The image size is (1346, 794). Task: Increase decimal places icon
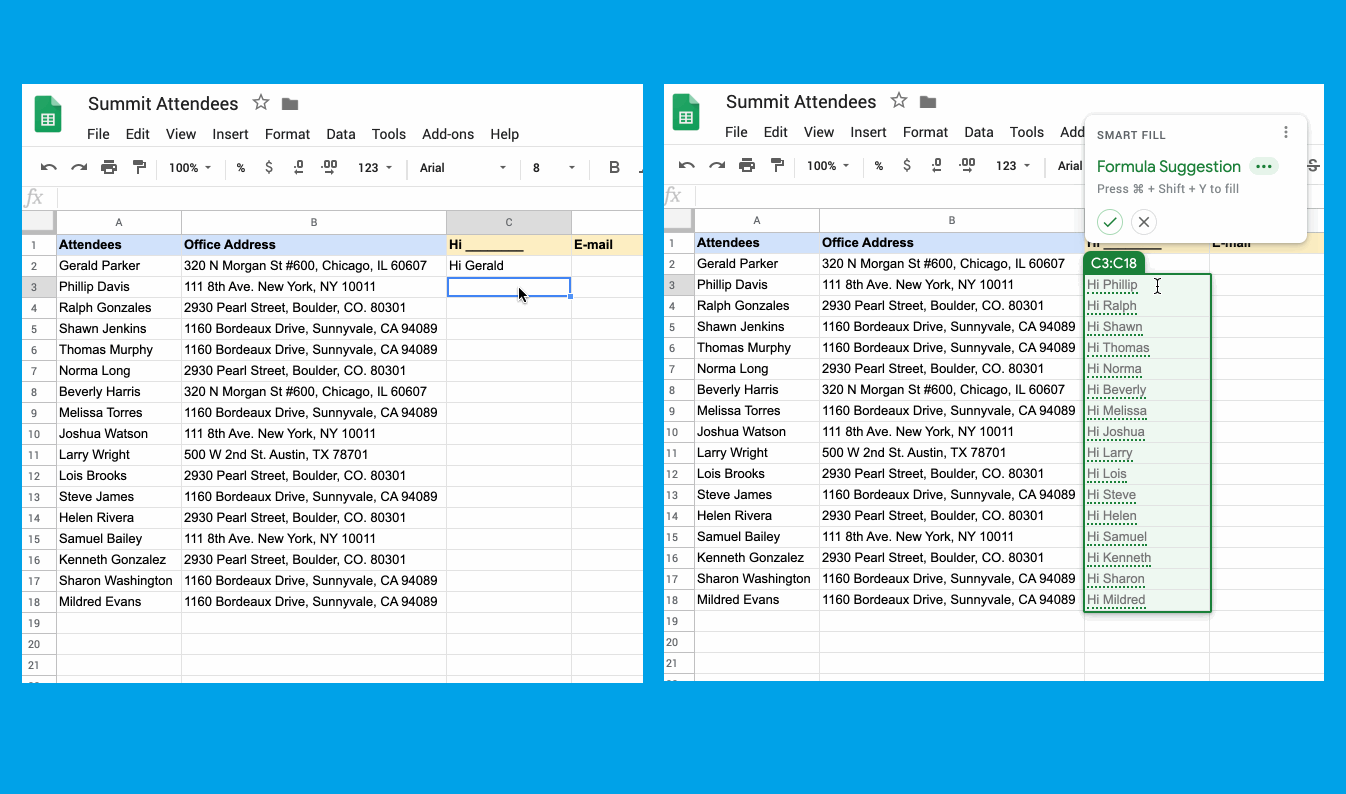(x=328, y=167)
